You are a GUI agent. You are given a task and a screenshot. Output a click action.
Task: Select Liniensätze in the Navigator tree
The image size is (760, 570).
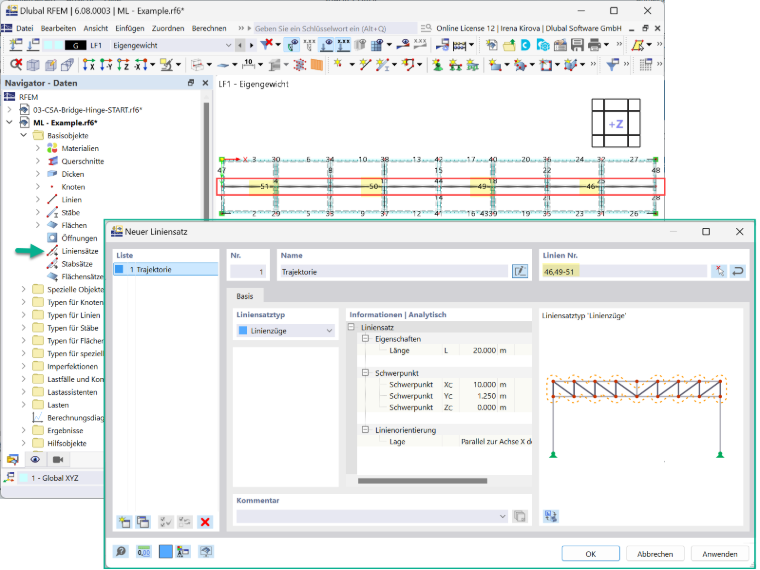point(79,251)
